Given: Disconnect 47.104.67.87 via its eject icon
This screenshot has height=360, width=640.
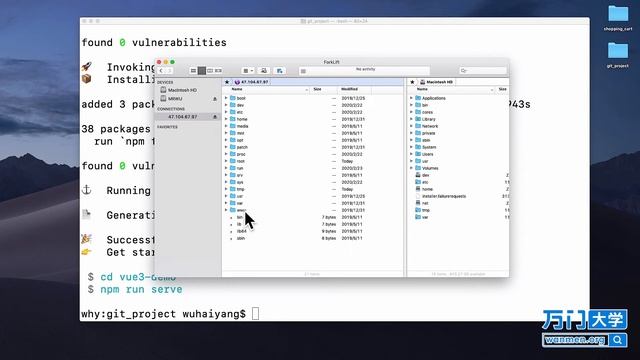Looking at the screenshot, I should coord(215,117).
